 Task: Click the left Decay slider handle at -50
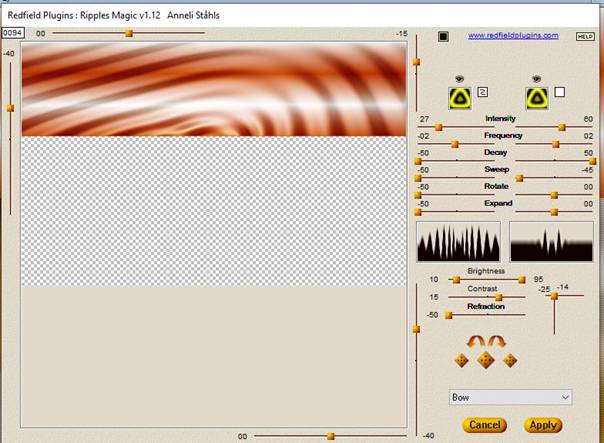(418, 161)
